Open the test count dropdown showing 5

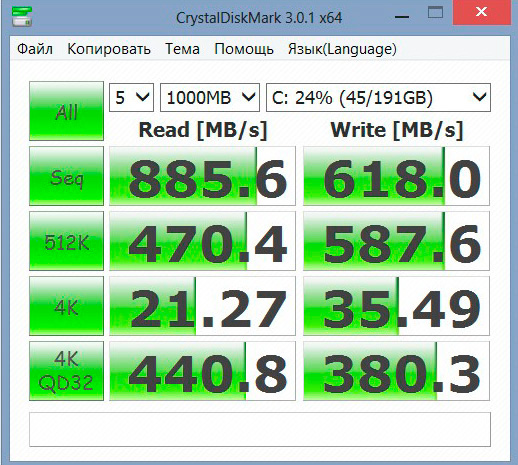click(131, 97)
